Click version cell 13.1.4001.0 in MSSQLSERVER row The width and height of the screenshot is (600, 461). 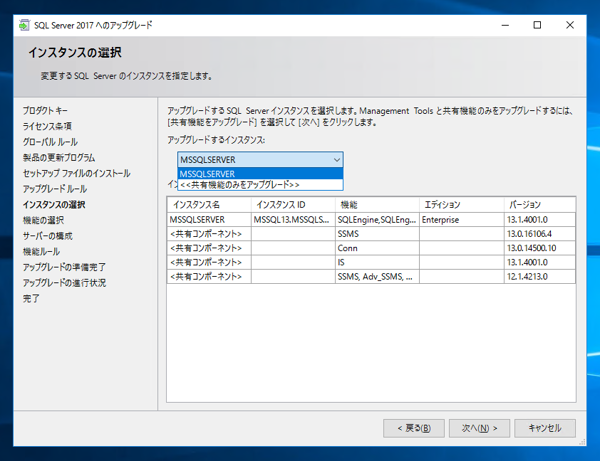point(540,220)
